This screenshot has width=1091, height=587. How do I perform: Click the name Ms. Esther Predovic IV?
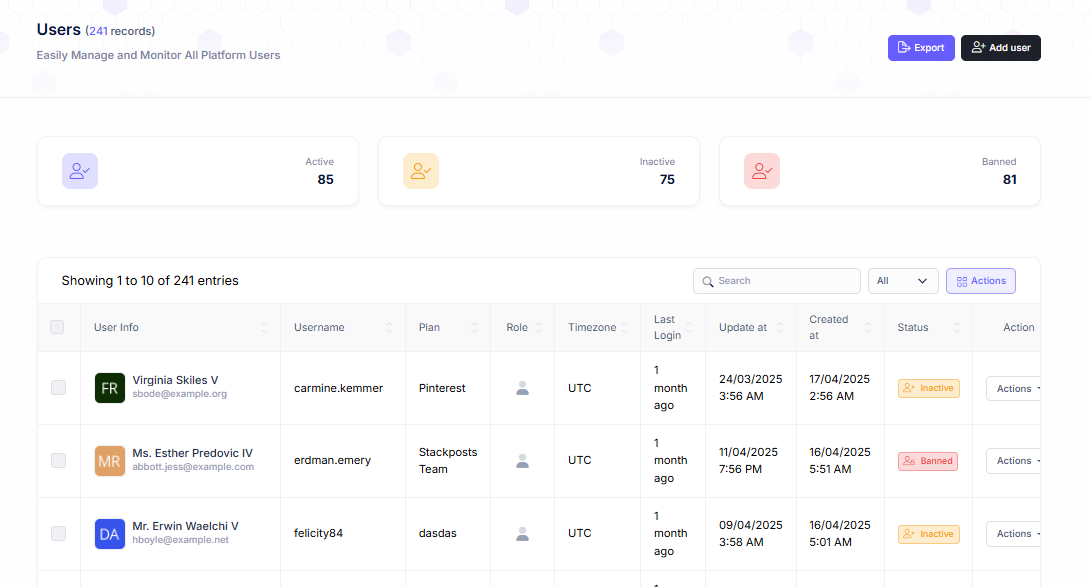193,453
